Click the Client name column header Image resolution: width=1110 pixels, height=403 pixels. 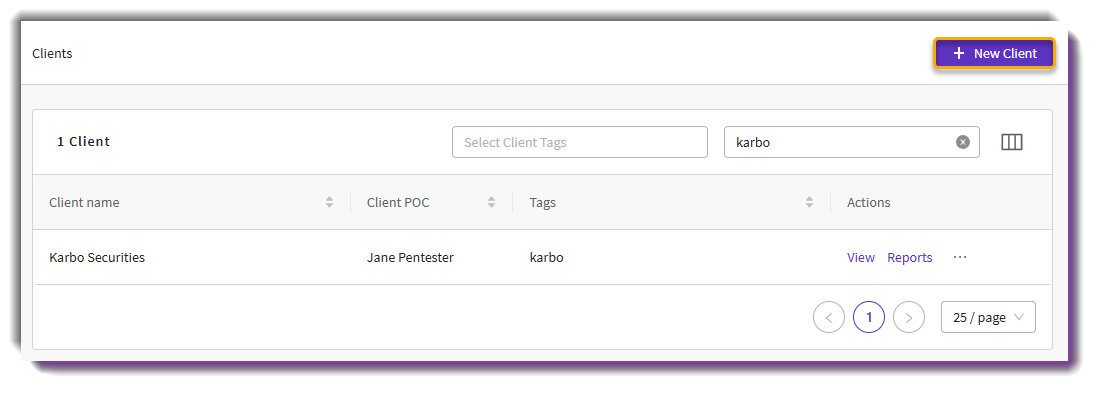(x=84, y=203)
